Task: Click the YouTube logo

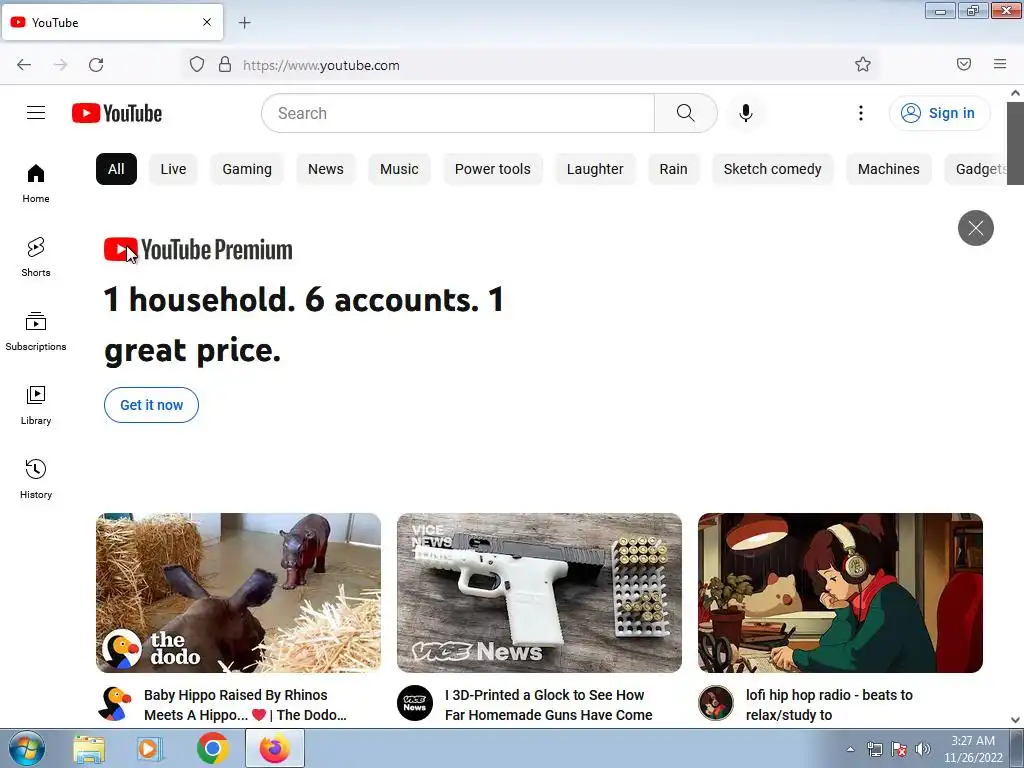Action: pos(117,113)
